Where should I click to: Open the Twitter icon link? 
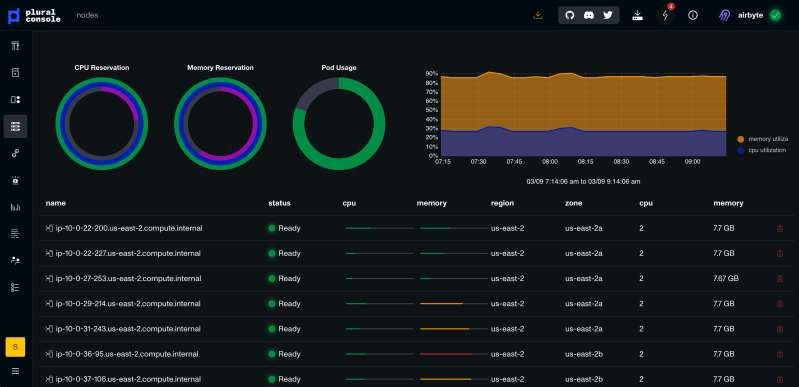point(607,15)
